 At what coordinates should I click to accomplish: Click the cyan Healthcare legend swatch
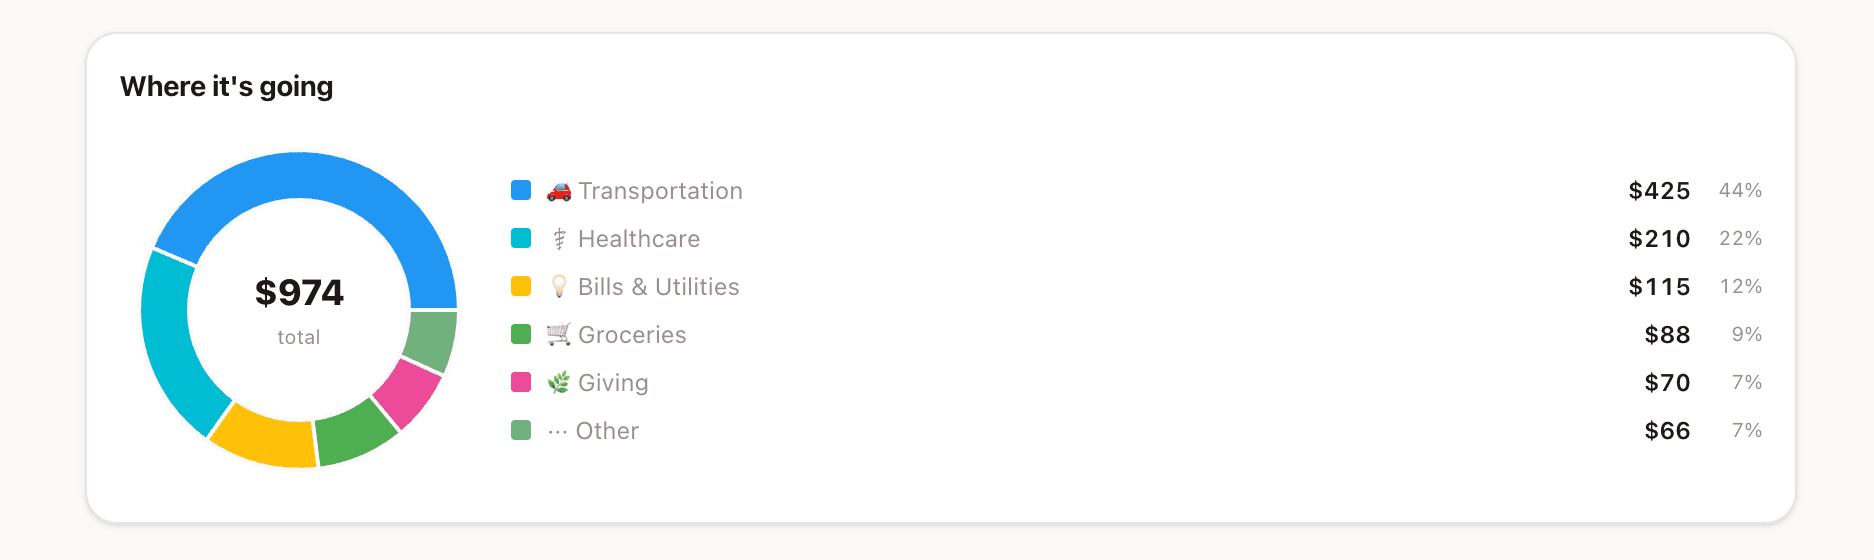(521, 238)
